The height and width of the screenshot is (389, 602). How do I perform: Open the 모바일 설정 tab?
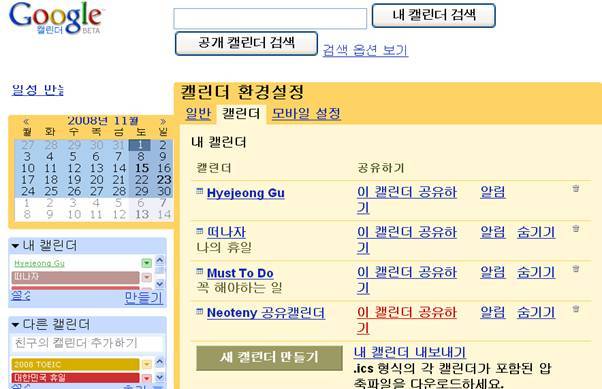point(306,114)
